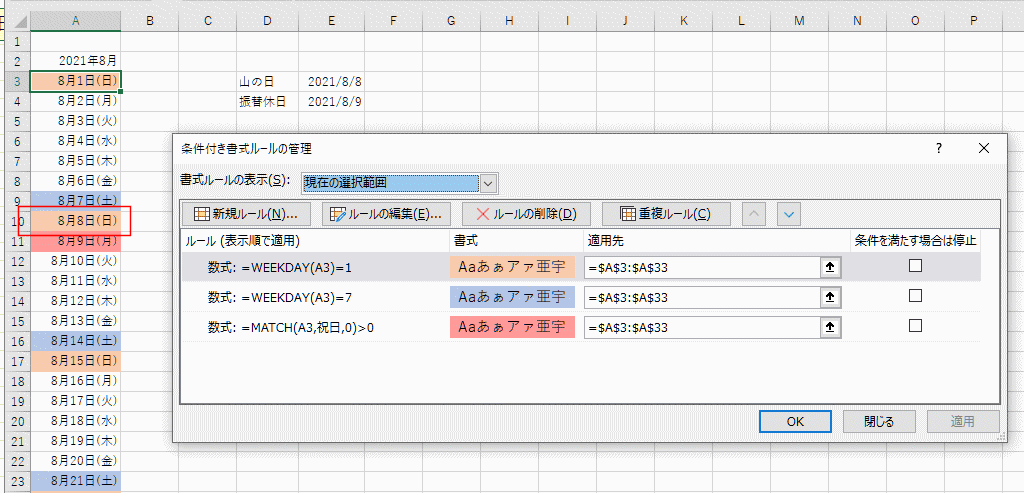Tick stop-if-true for the MATCH 祝日 rule
This screenshot has width=1024, height=493.
[916, 325]
